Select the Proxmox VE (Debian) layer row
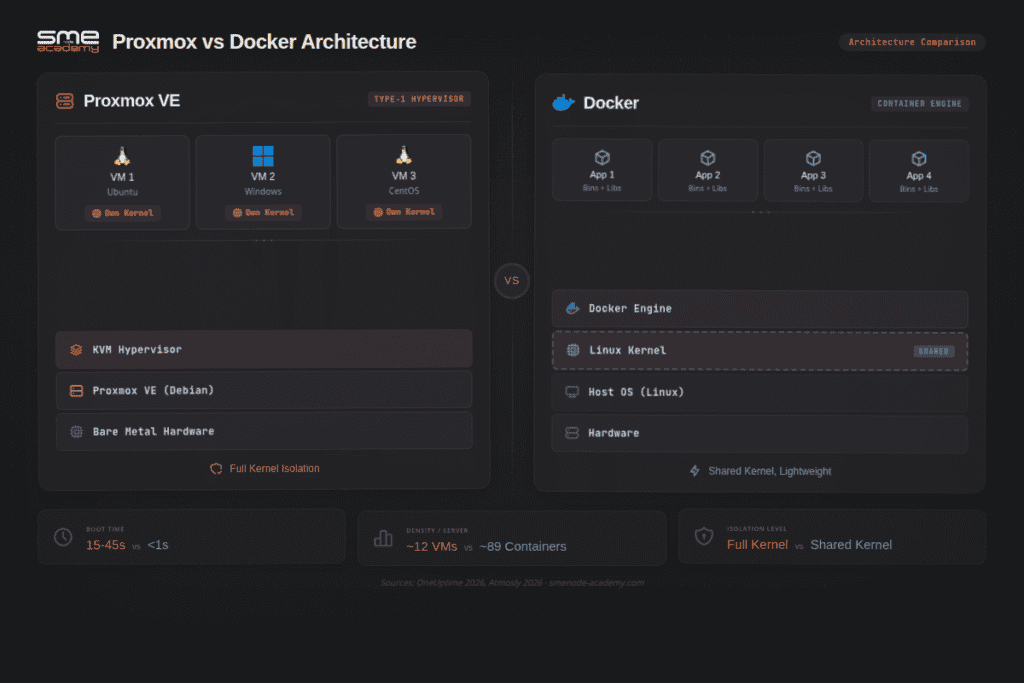The height and width of the screenshot is (683, 1024). point(264,390)
